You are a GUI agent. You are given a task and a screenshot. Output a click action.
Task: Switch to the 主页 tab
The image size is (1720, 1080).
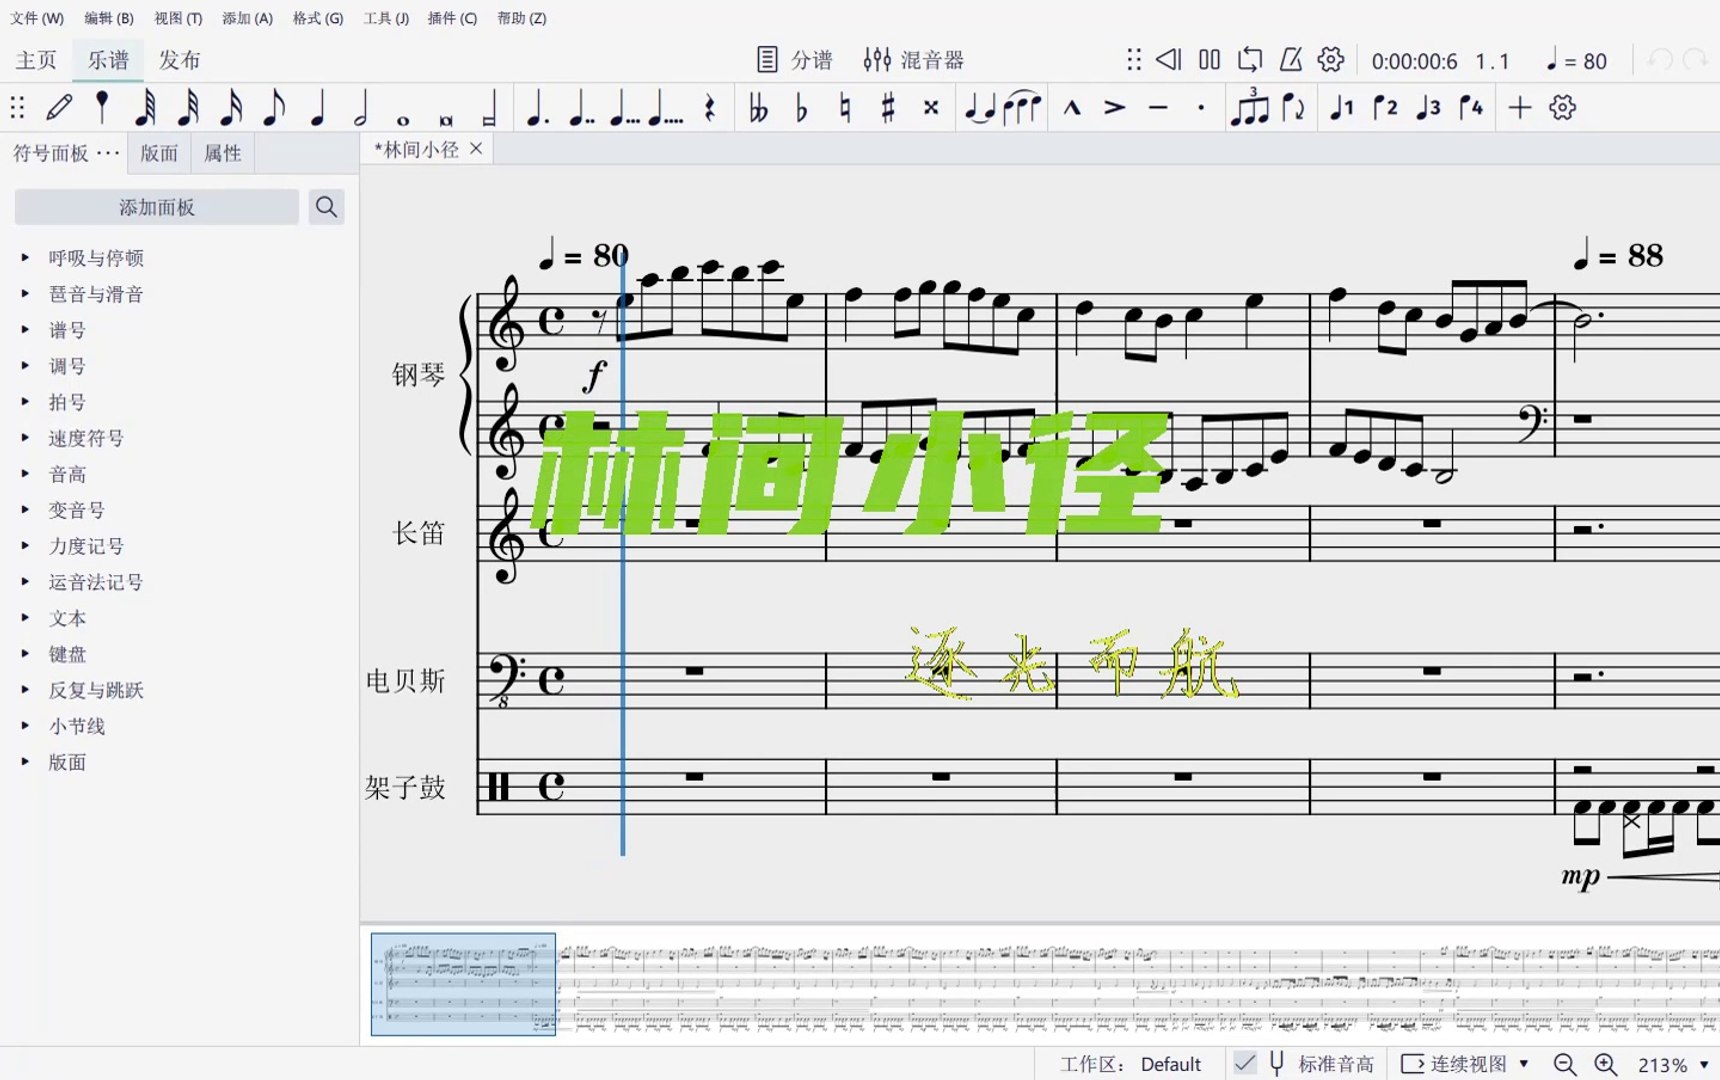(35, 59)
